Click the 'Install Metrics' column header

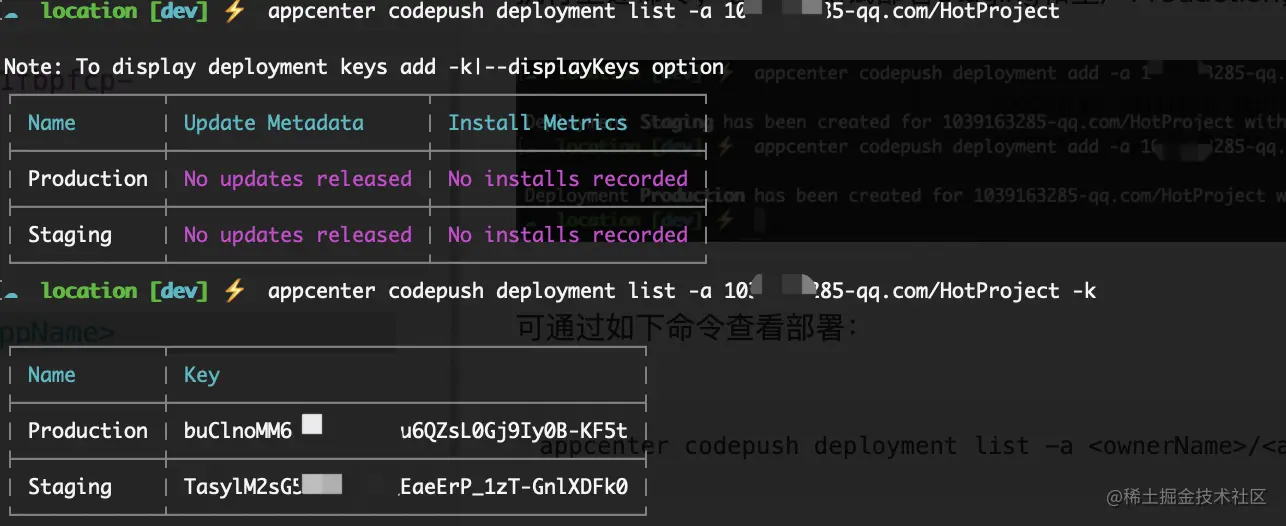tap(537, 123)
